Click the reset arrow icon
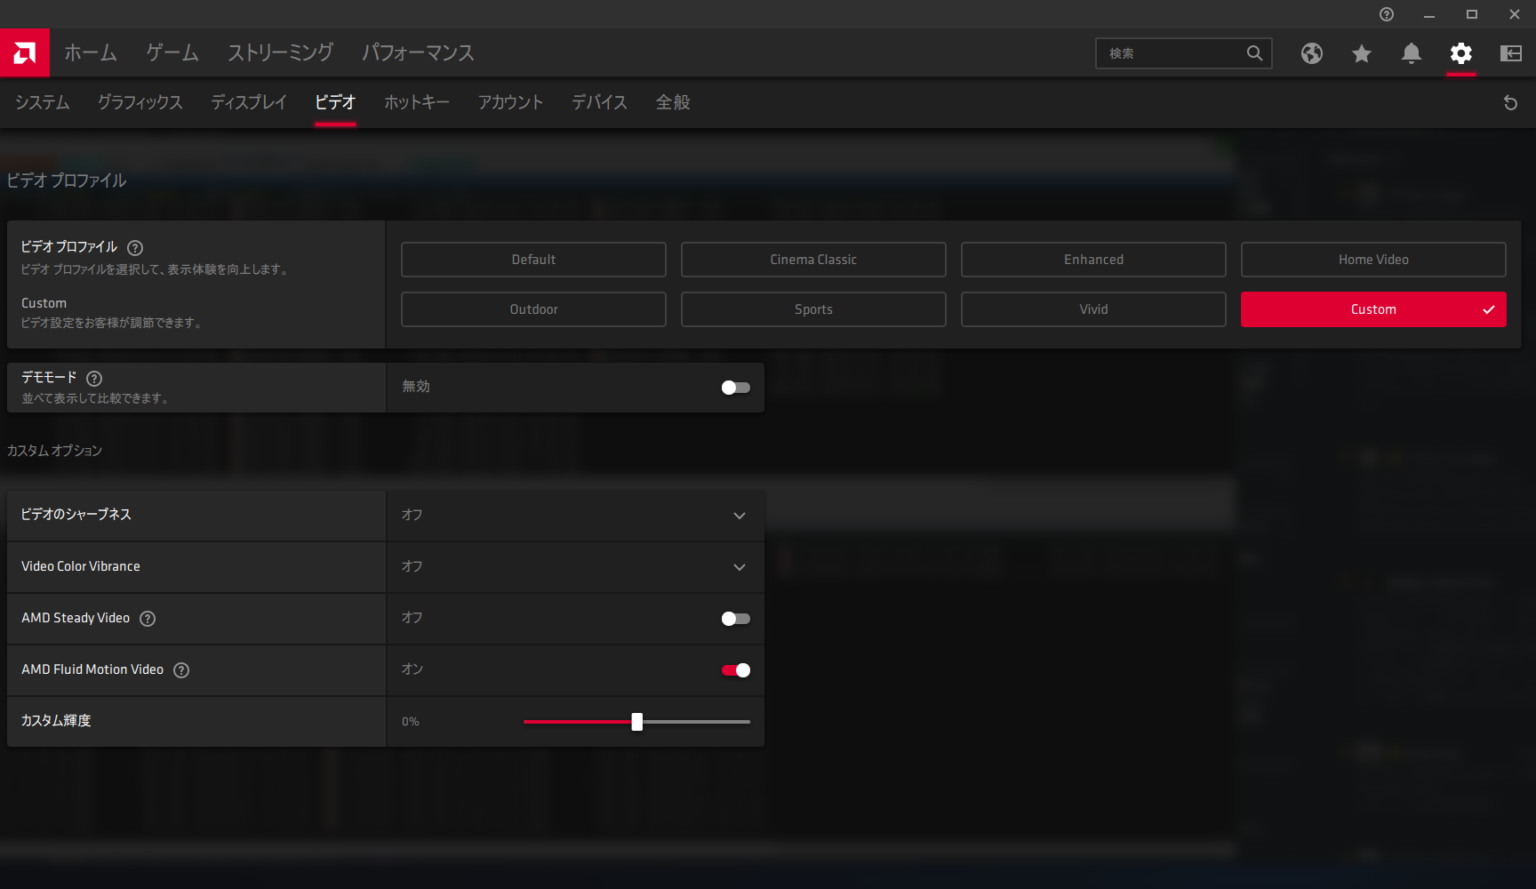Image resolution: width=1536 pixels, height=889 pixels. point(1510,103)
